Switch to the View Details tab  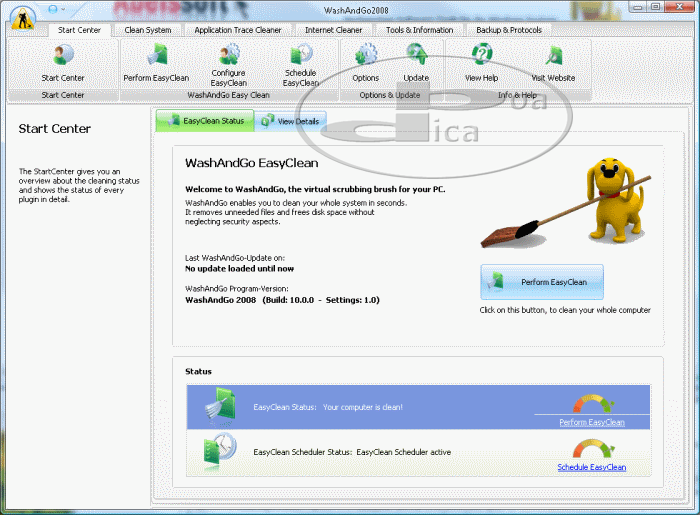click(x=291, y=122)
